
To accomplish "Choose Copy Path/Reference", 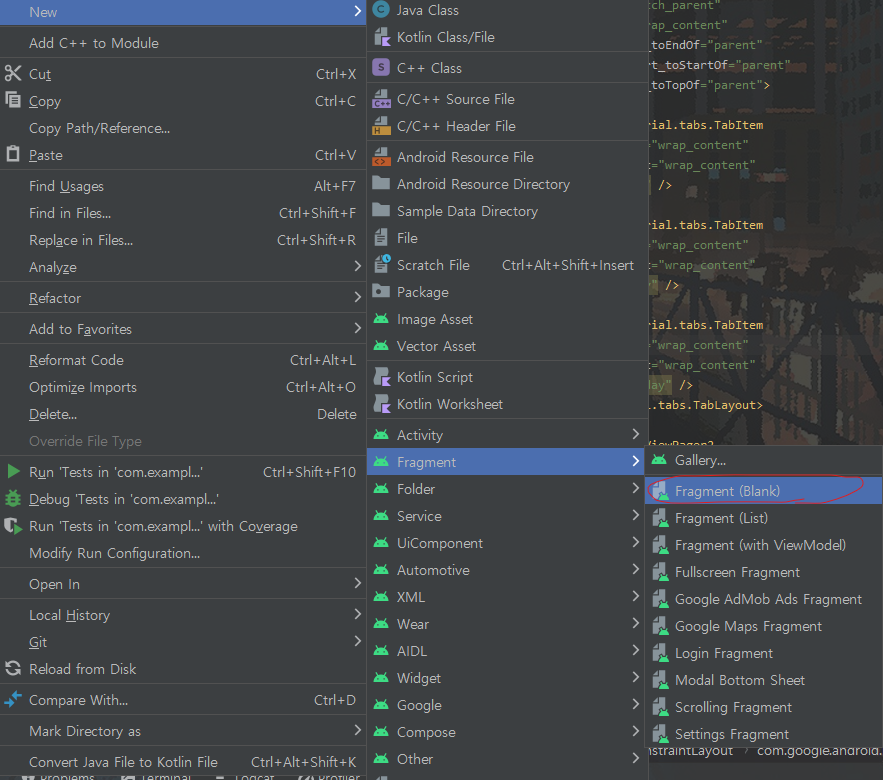I will click(x=183, y=128).
